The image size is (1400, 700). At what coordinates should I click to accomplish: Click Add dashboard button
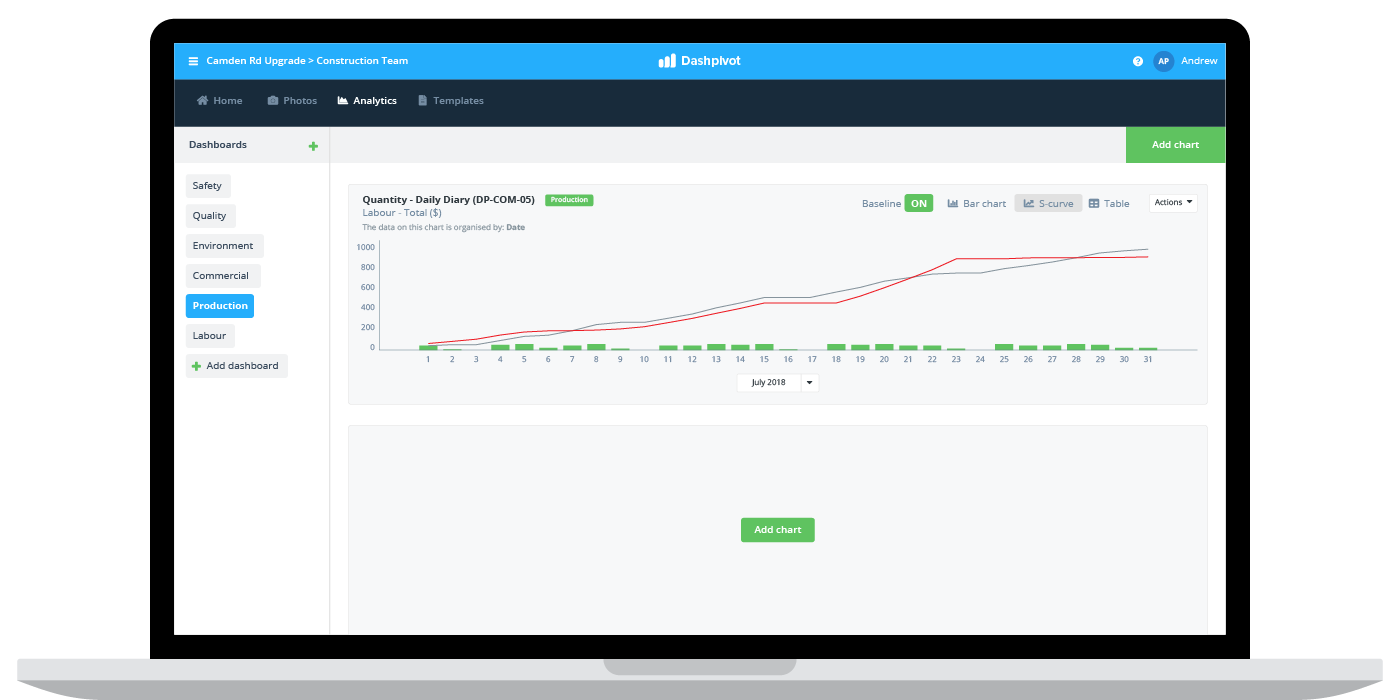pos(237,366)
